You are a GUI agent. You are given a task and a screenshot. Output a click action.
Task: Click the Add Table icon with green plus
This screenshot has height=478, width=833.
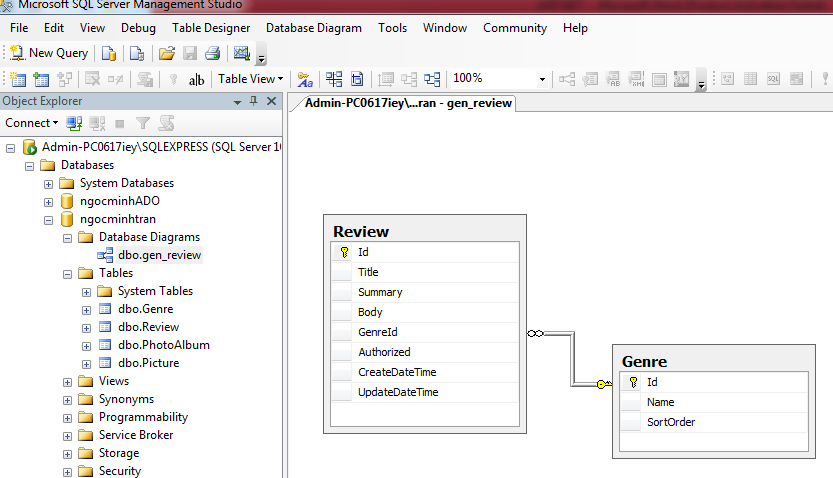tap(41, 79)
